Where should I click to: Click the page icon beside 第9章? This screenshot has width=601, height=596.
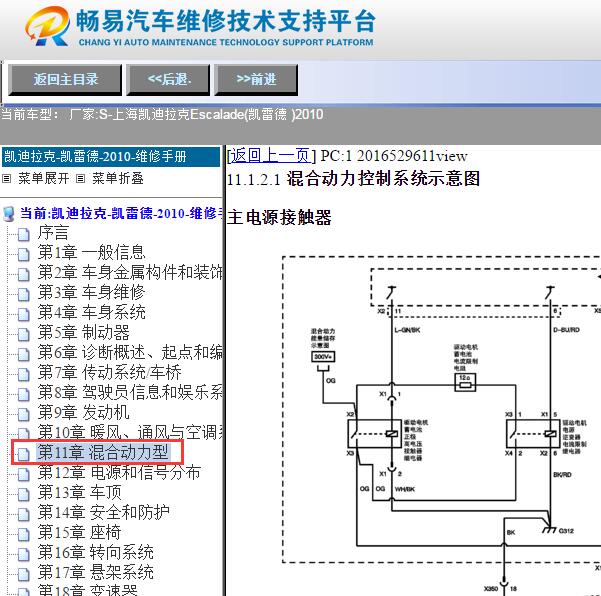pyautogui.click(x=23, y=414)
